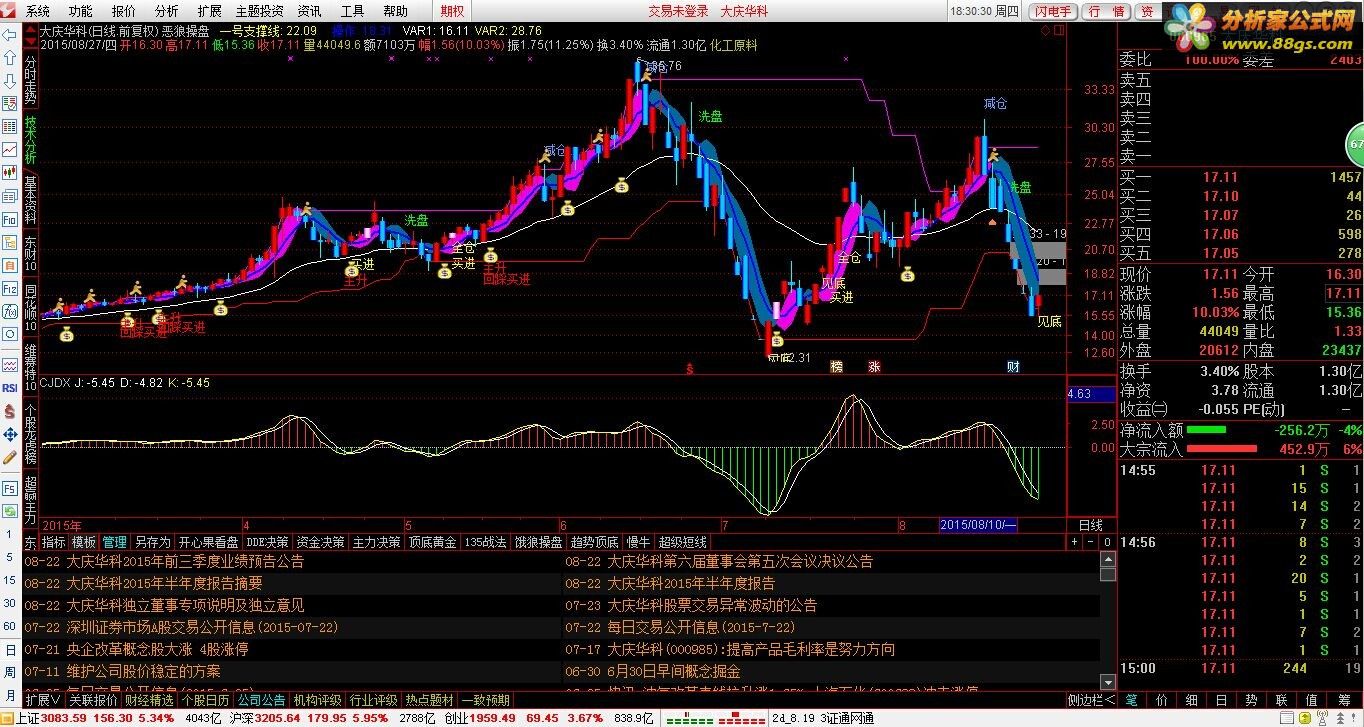
Task: Click the blue four-arrow move icon
Action: (x=9, y=435)
